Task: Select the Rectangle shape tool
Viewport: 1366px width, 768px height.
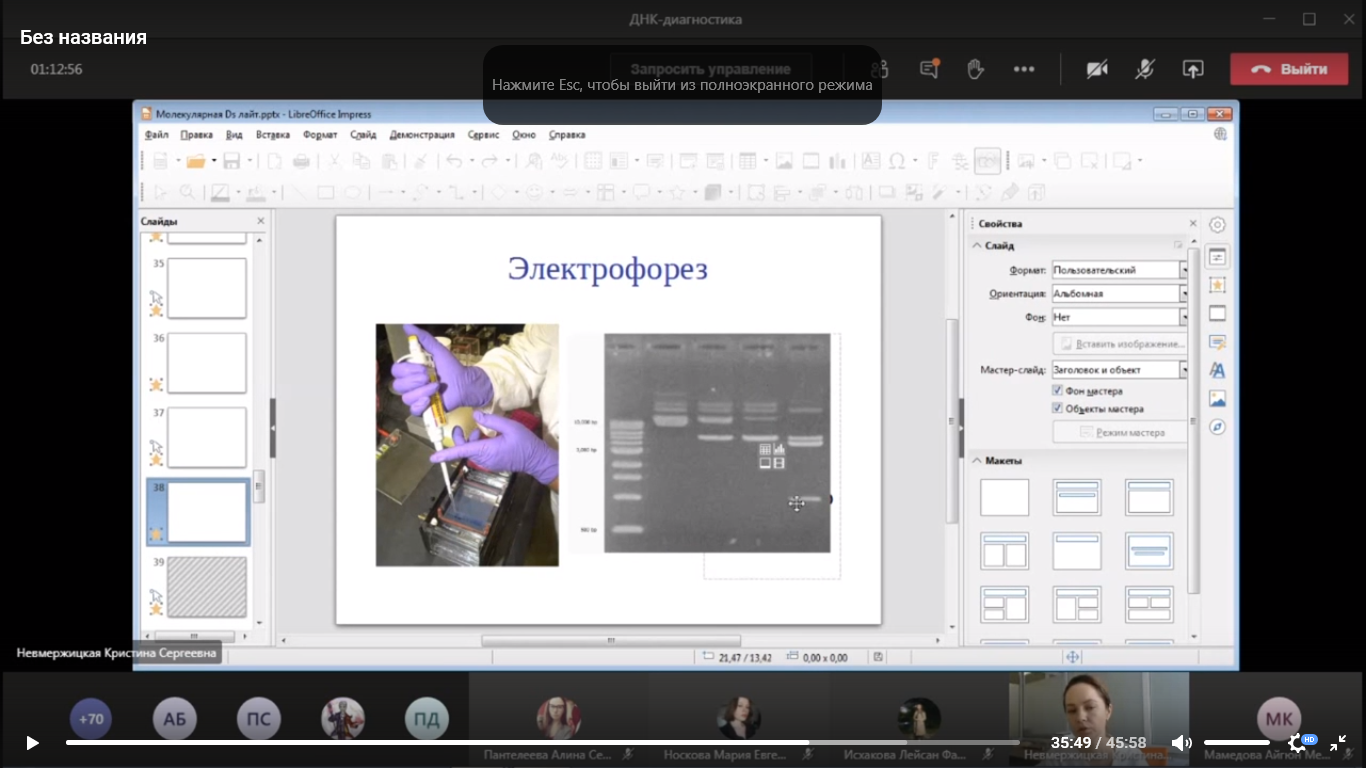Action: (325, 192)
